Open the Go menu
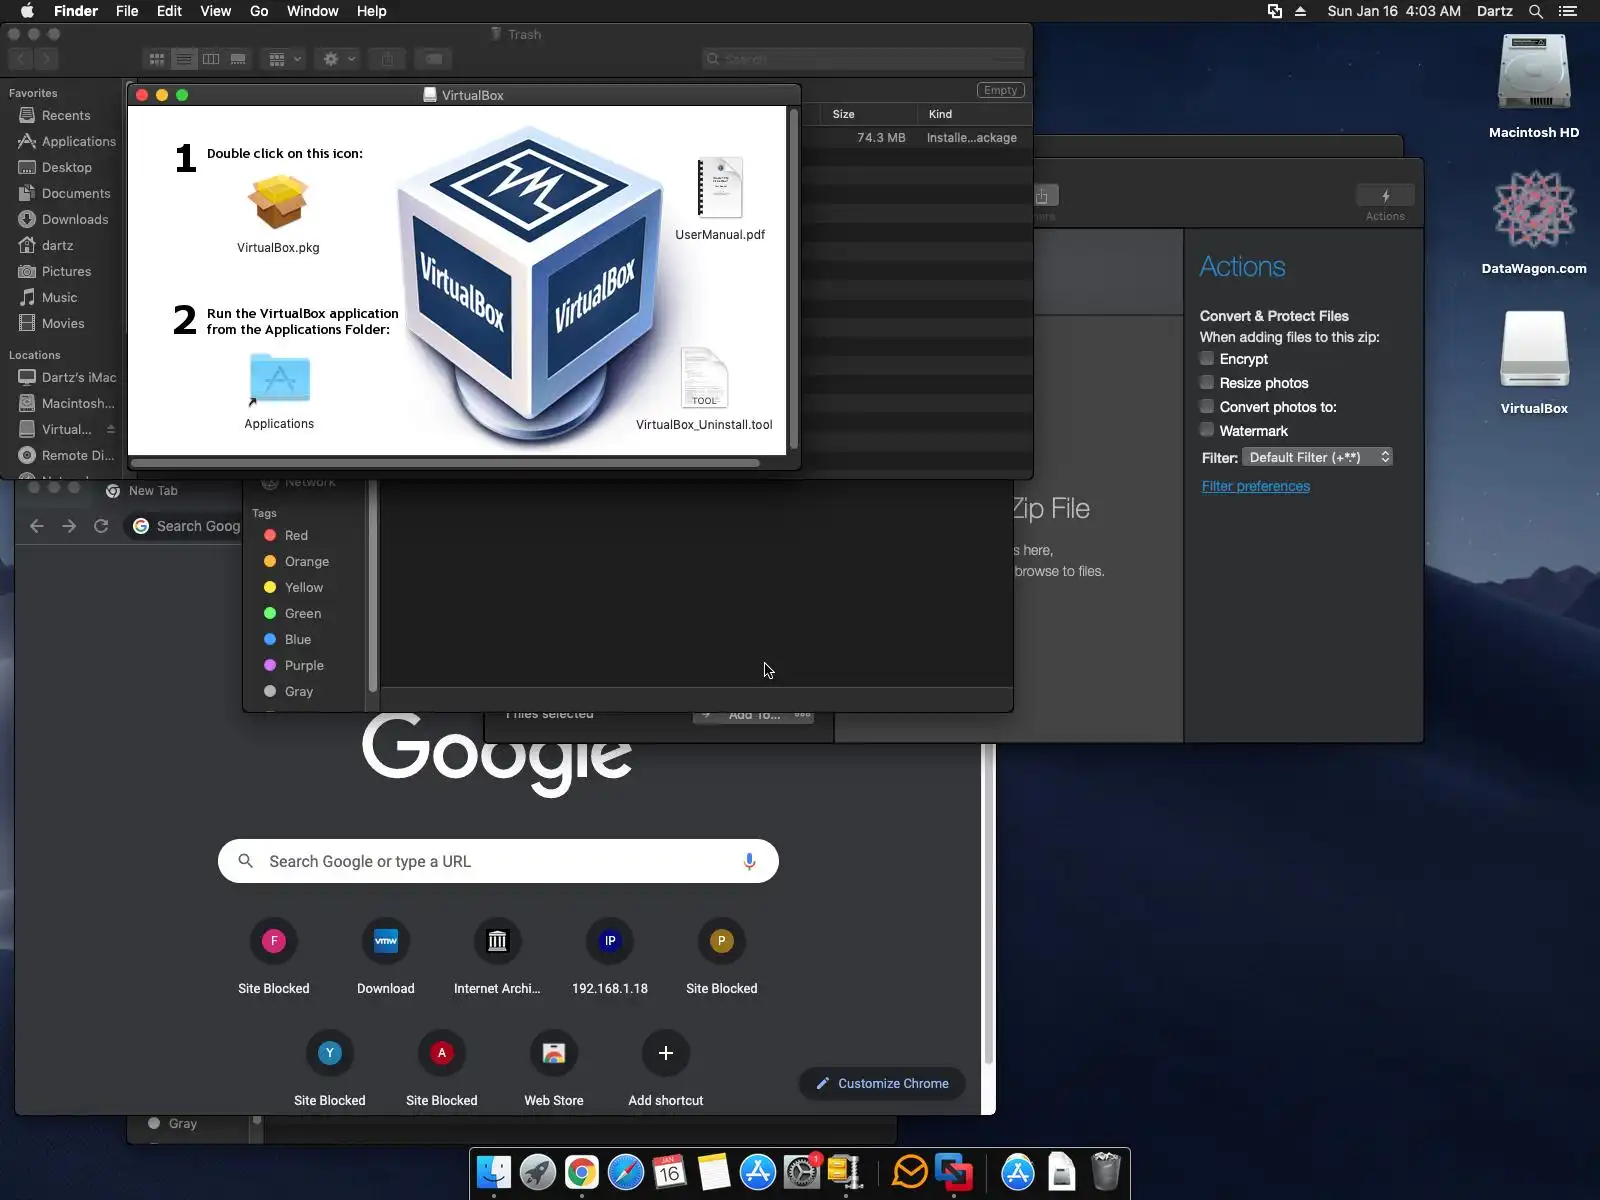This screenshot has width=1600, height=1200. [259, 11]
